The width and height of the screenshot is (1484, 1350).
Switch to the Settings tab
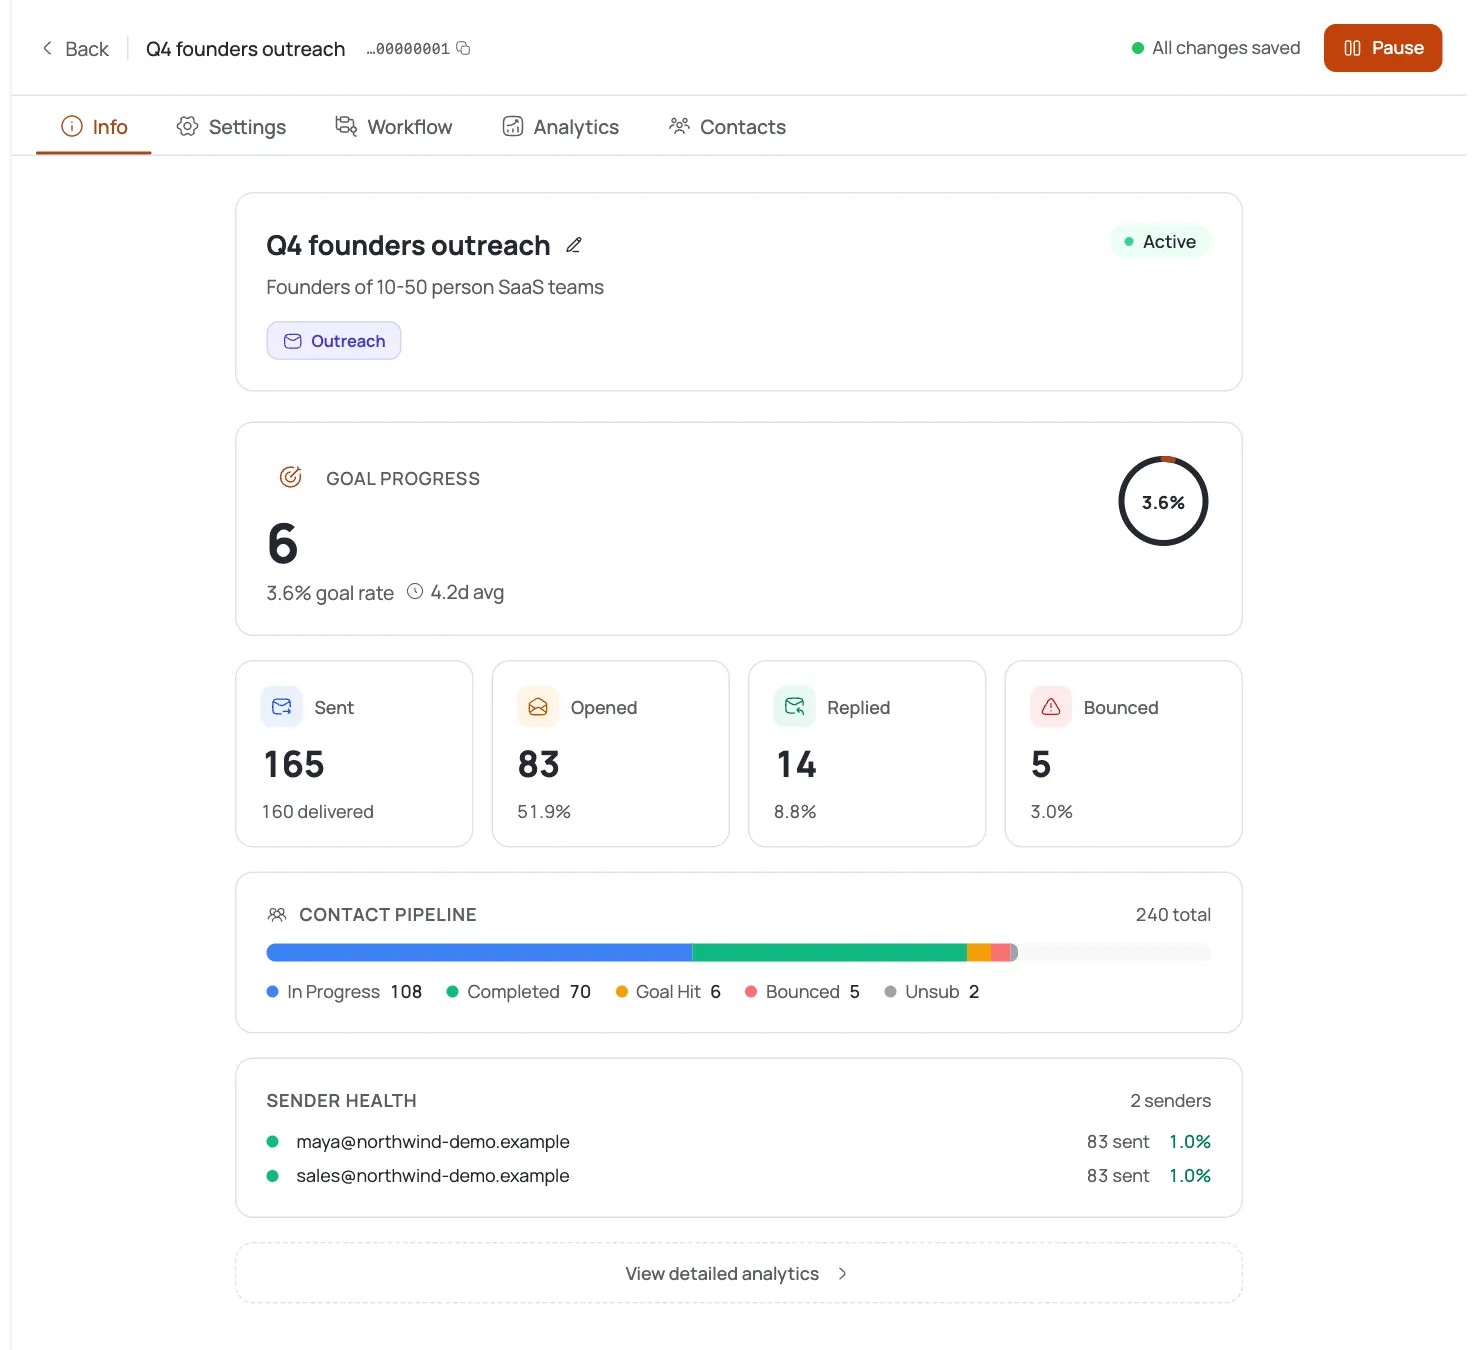pyautogui.click(x=231, y=127)
